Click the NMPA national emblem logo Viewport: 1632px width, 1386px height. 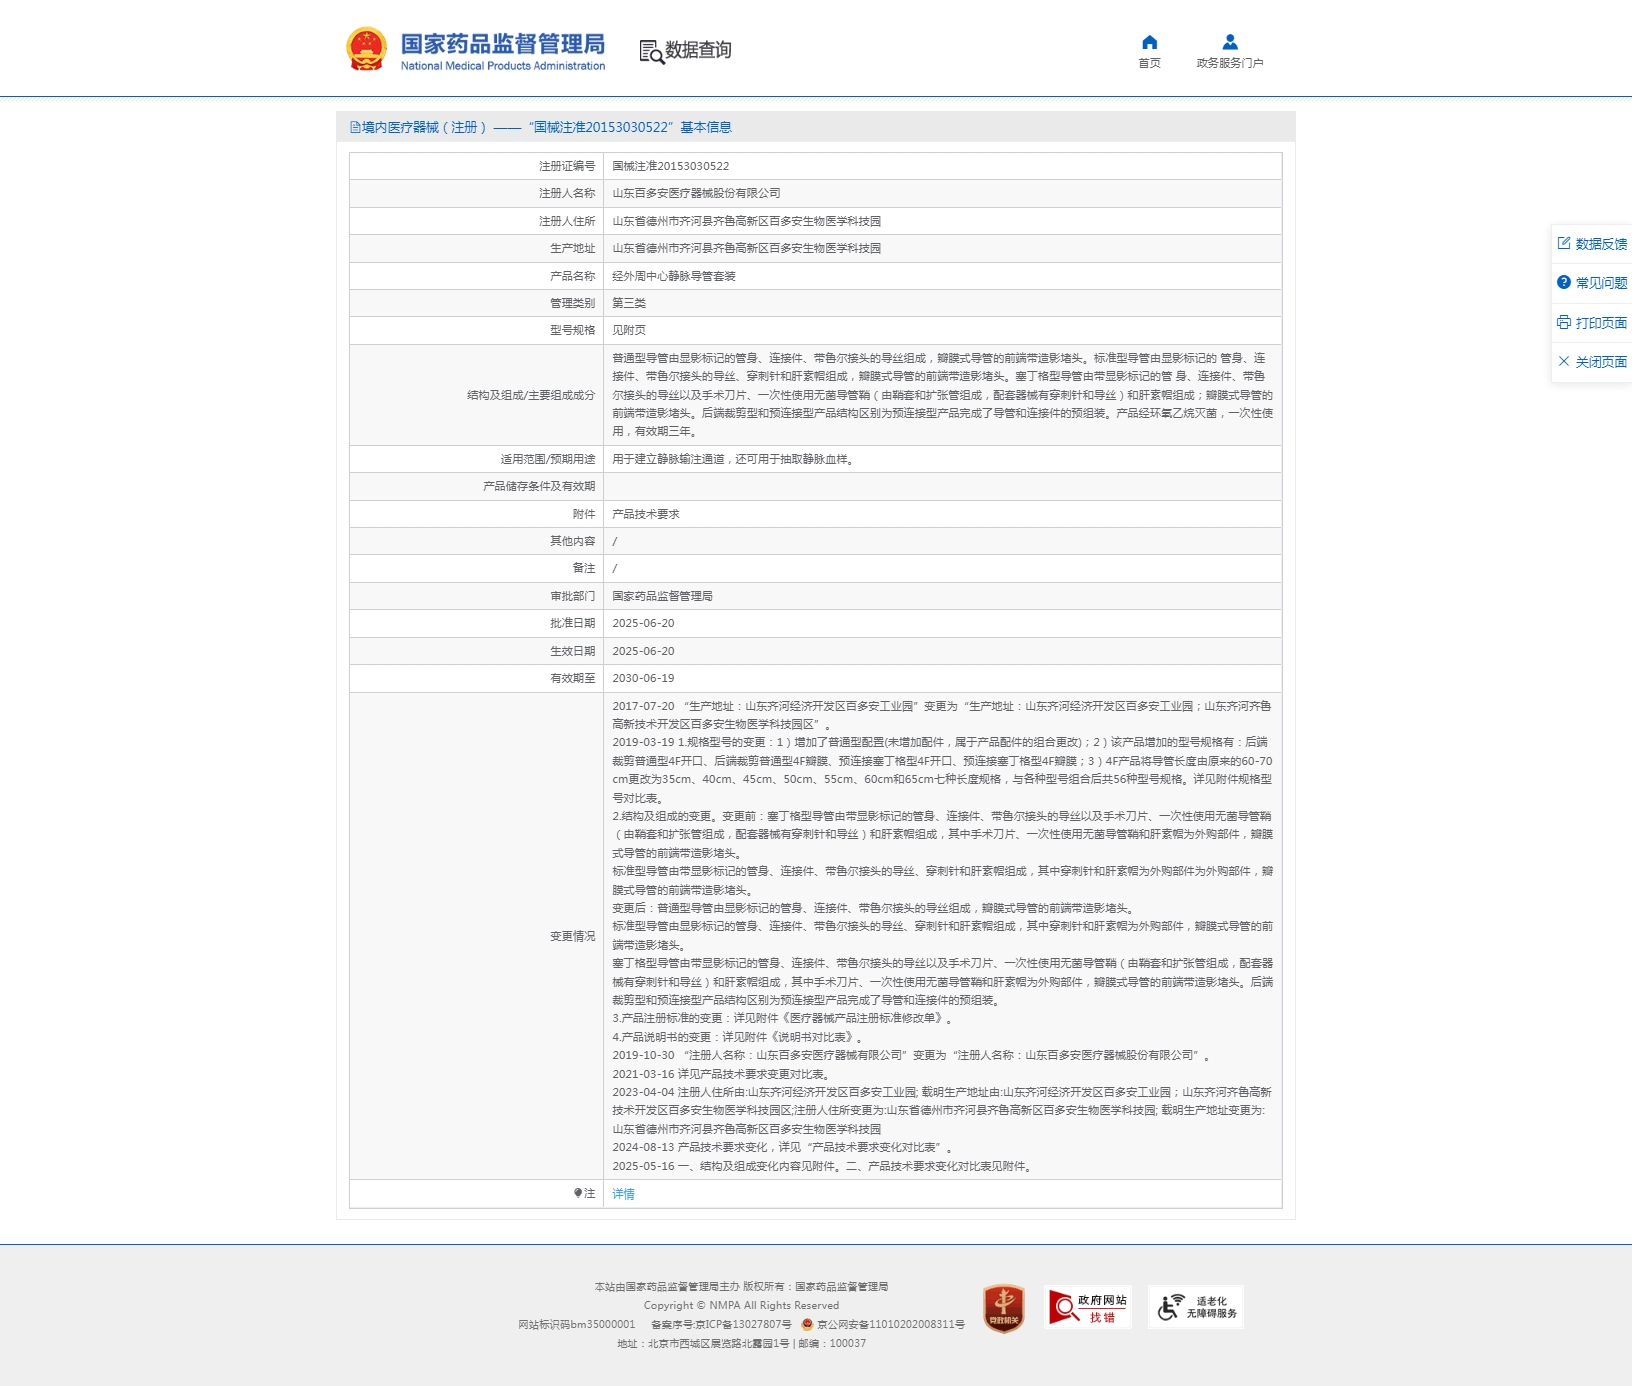366,49
